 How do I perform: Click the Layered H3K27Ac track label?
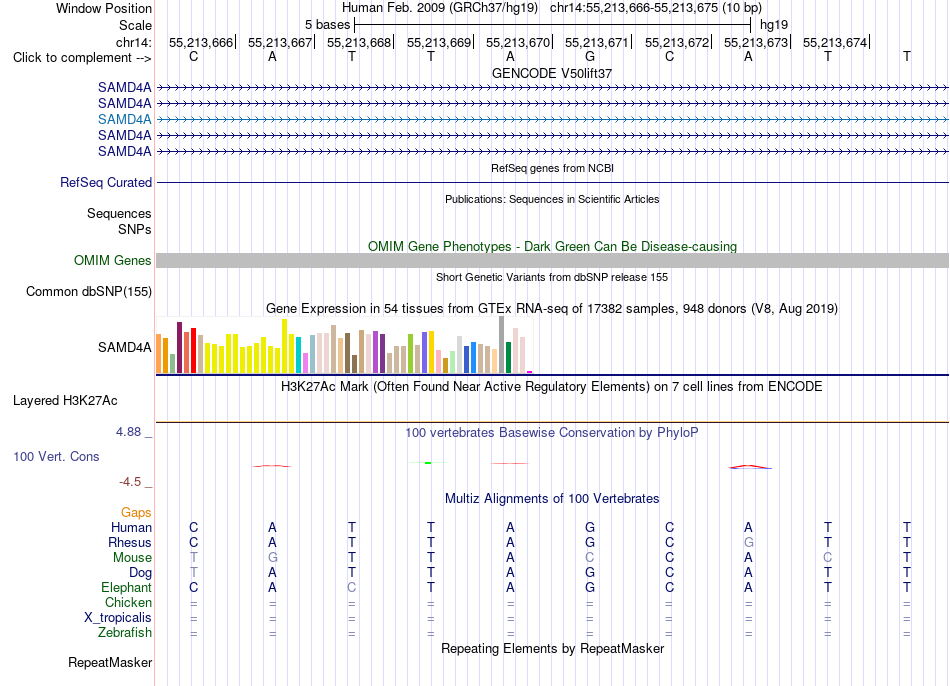pyautogui.click(x=65, y=401)
